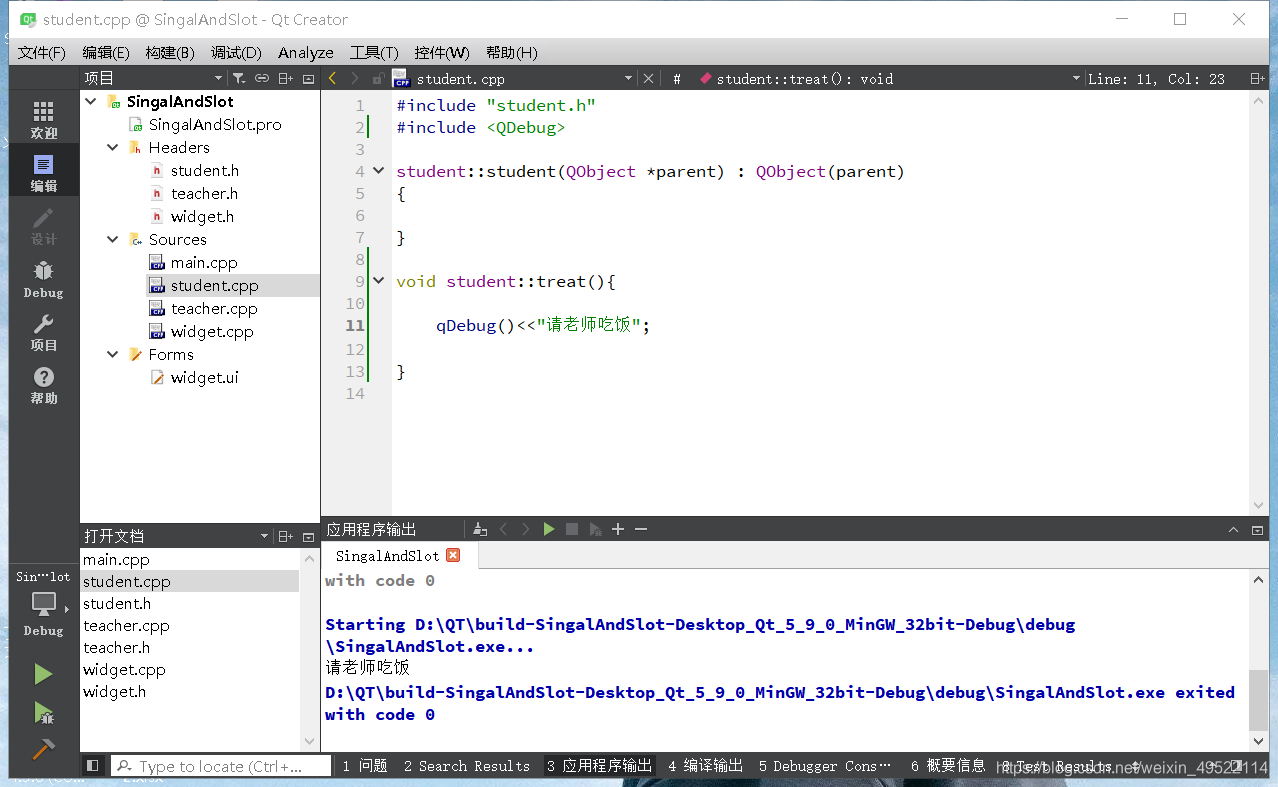Open the 调试(D) menu
This screenshot has height=787, width=1278.
236,52
